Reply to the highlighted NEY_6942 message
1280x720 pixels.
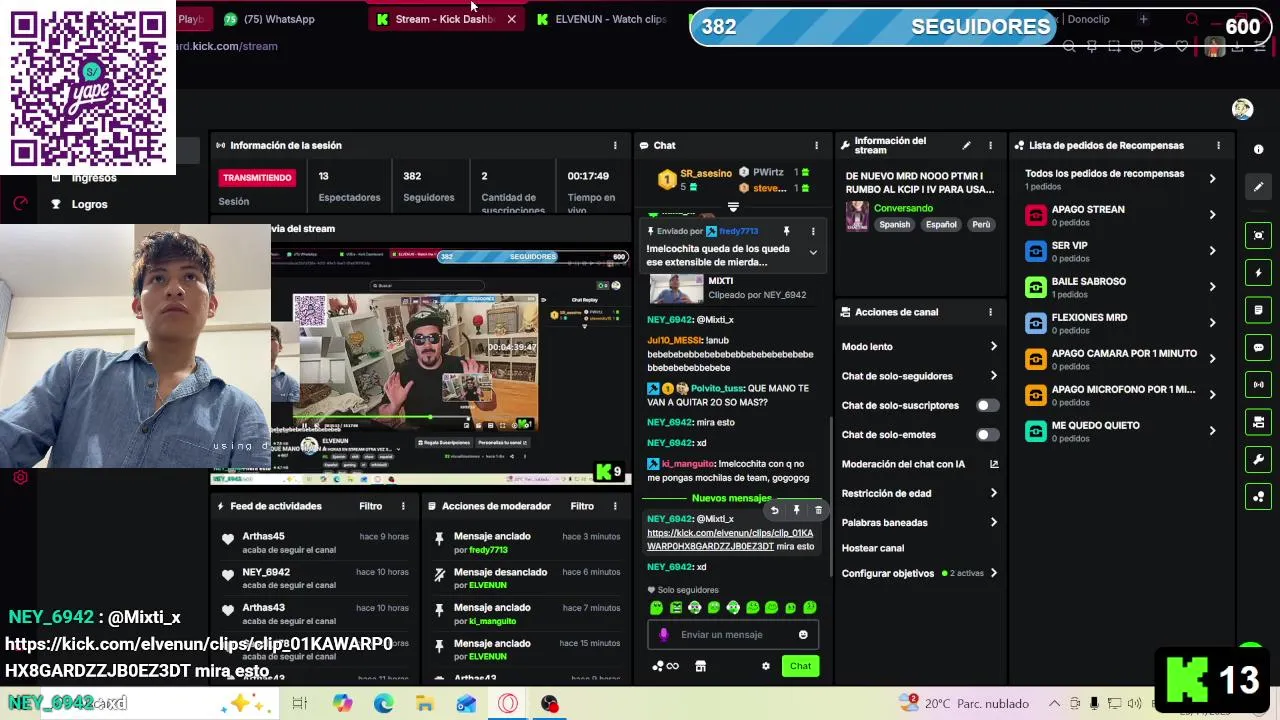(x=774, y=510)
